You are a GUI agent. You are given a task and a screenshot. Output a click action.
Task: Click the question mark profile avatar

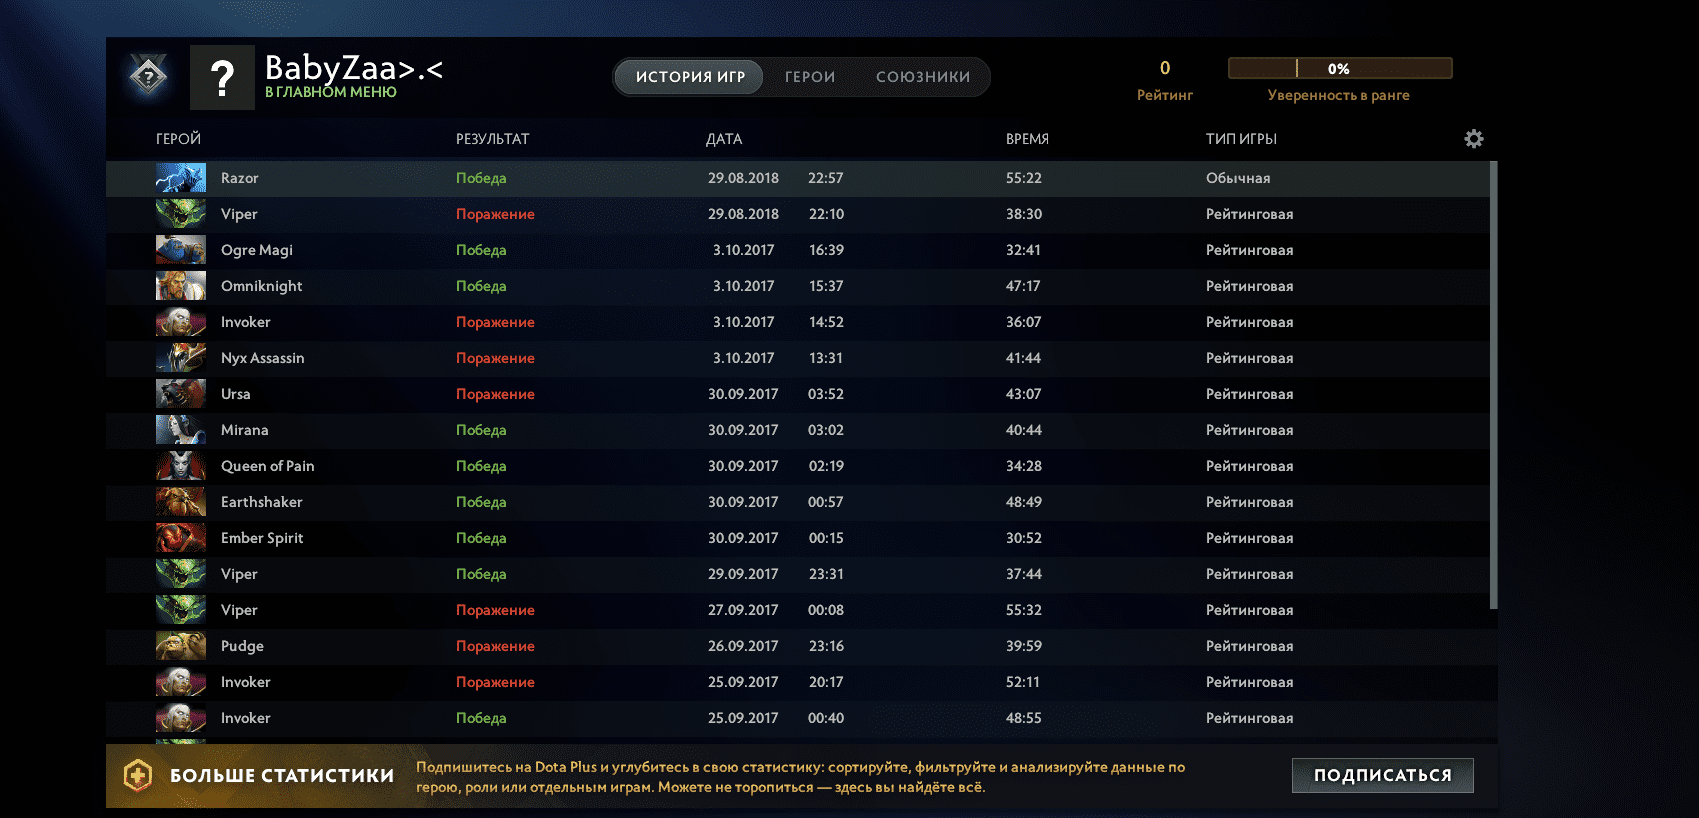pos(222,77)
